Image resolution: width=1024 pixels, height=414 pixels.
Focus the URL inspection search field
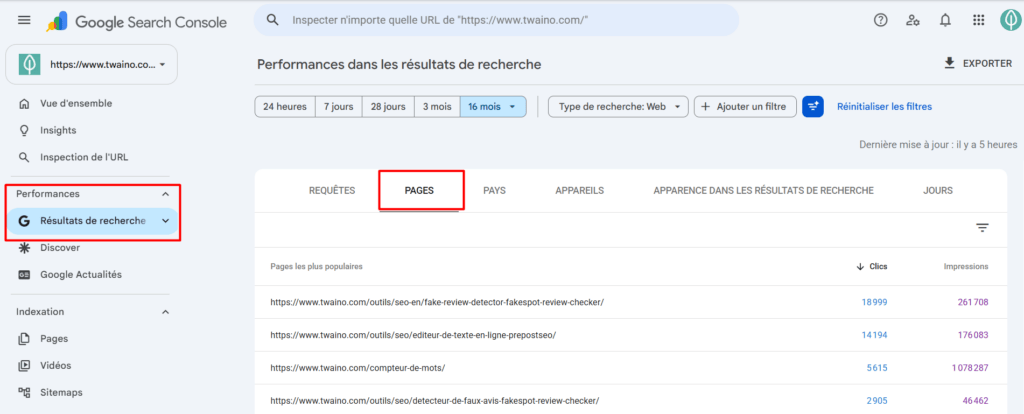[496, 20]
